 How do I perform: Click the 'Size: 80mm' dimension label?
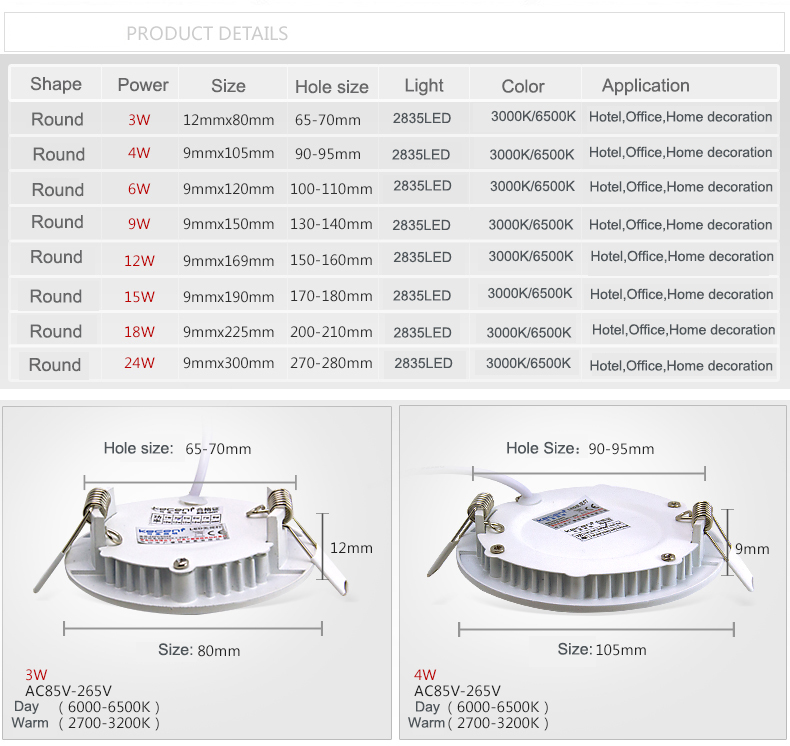point(199,650)
